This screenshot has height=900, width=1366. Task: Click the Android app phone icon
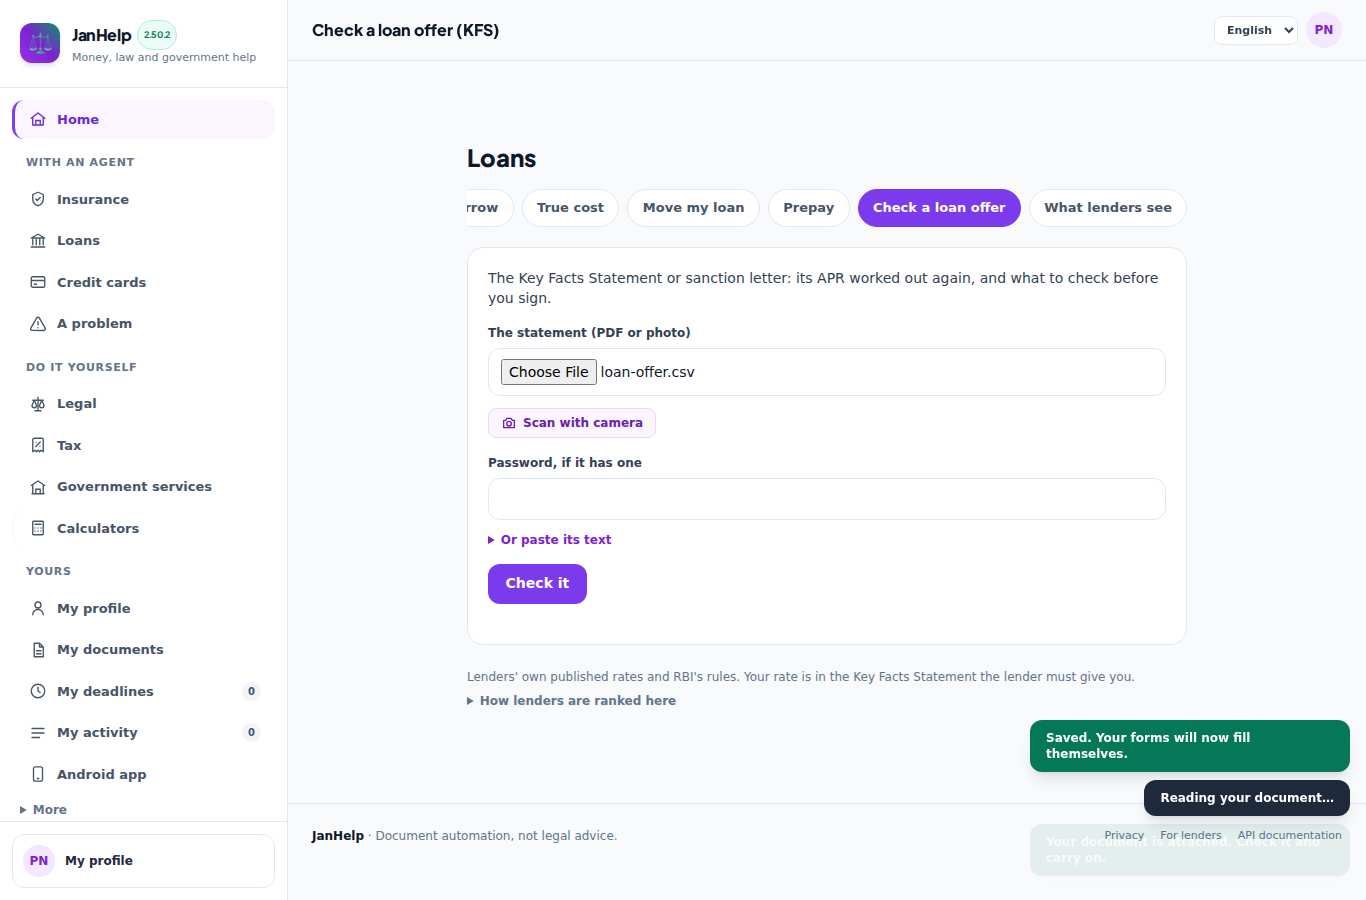pos(38,774)
